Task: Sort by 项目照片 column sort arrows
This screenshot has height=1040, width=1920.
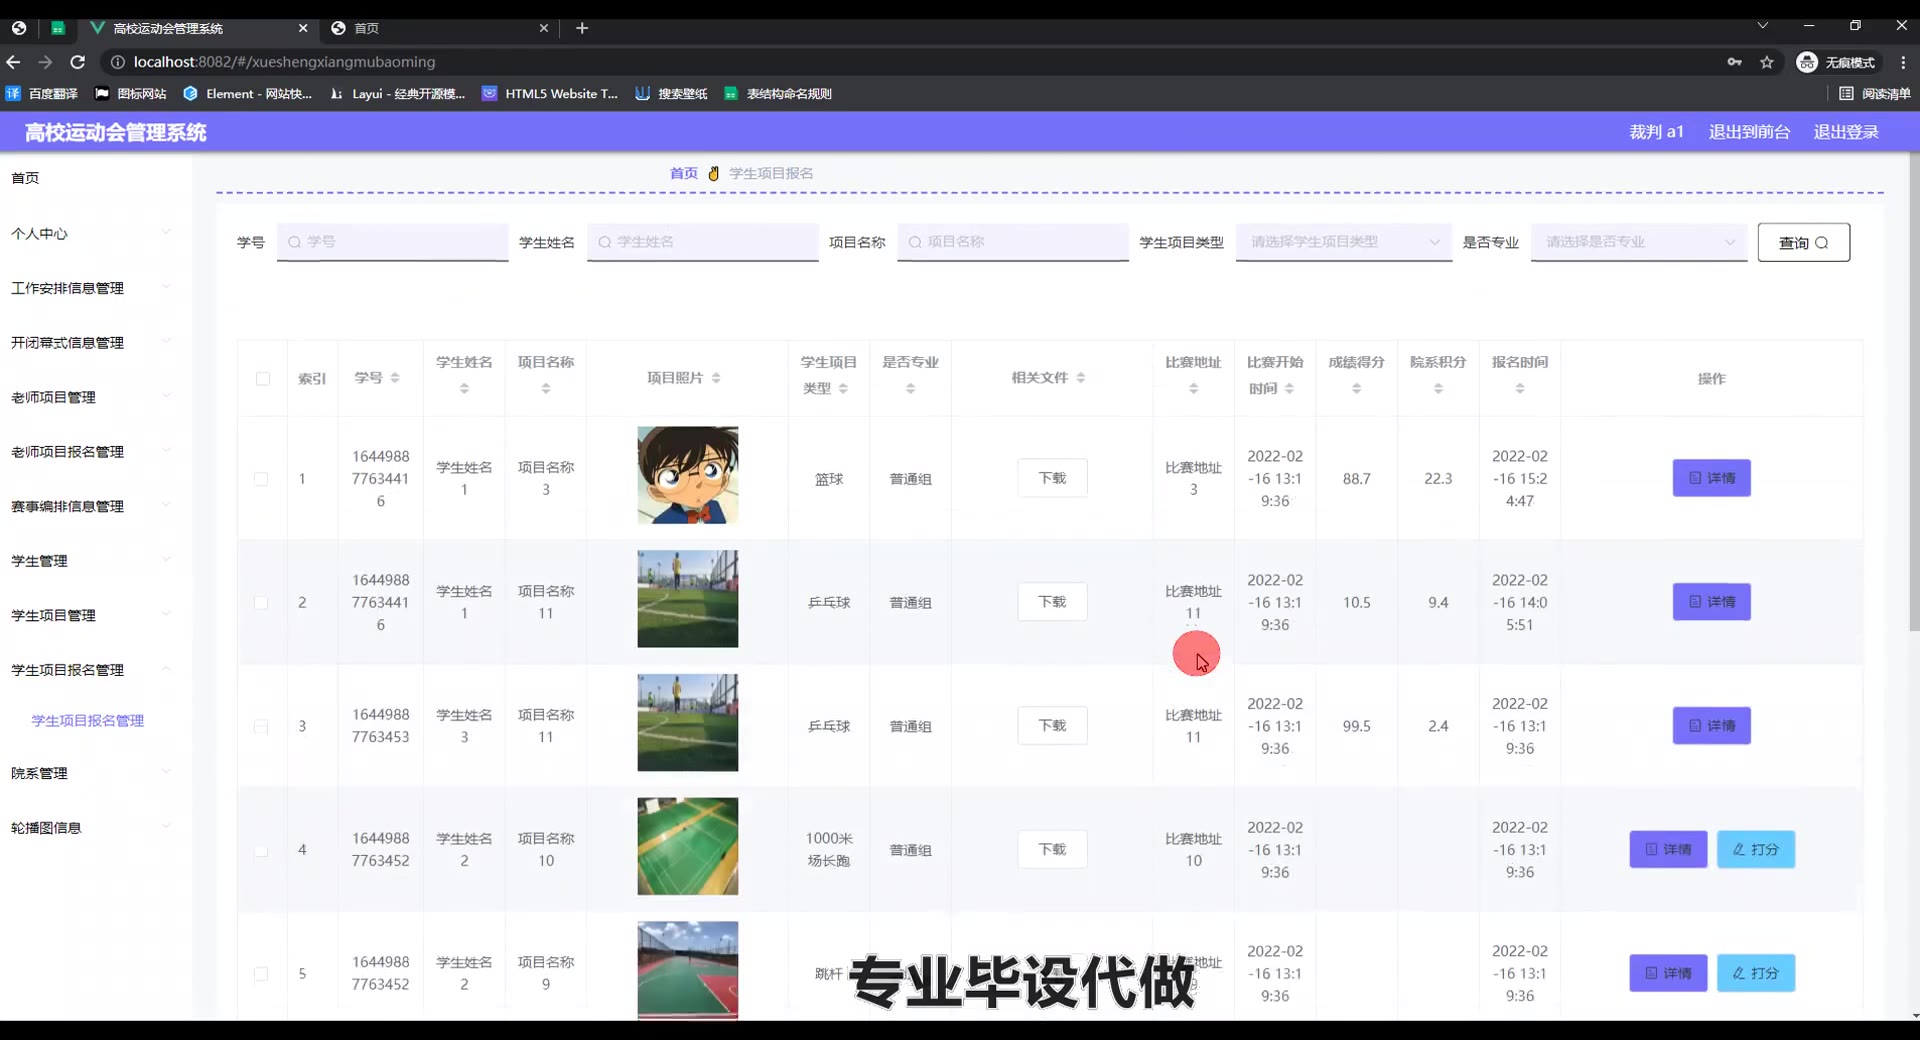Action: tap(716, 378)
